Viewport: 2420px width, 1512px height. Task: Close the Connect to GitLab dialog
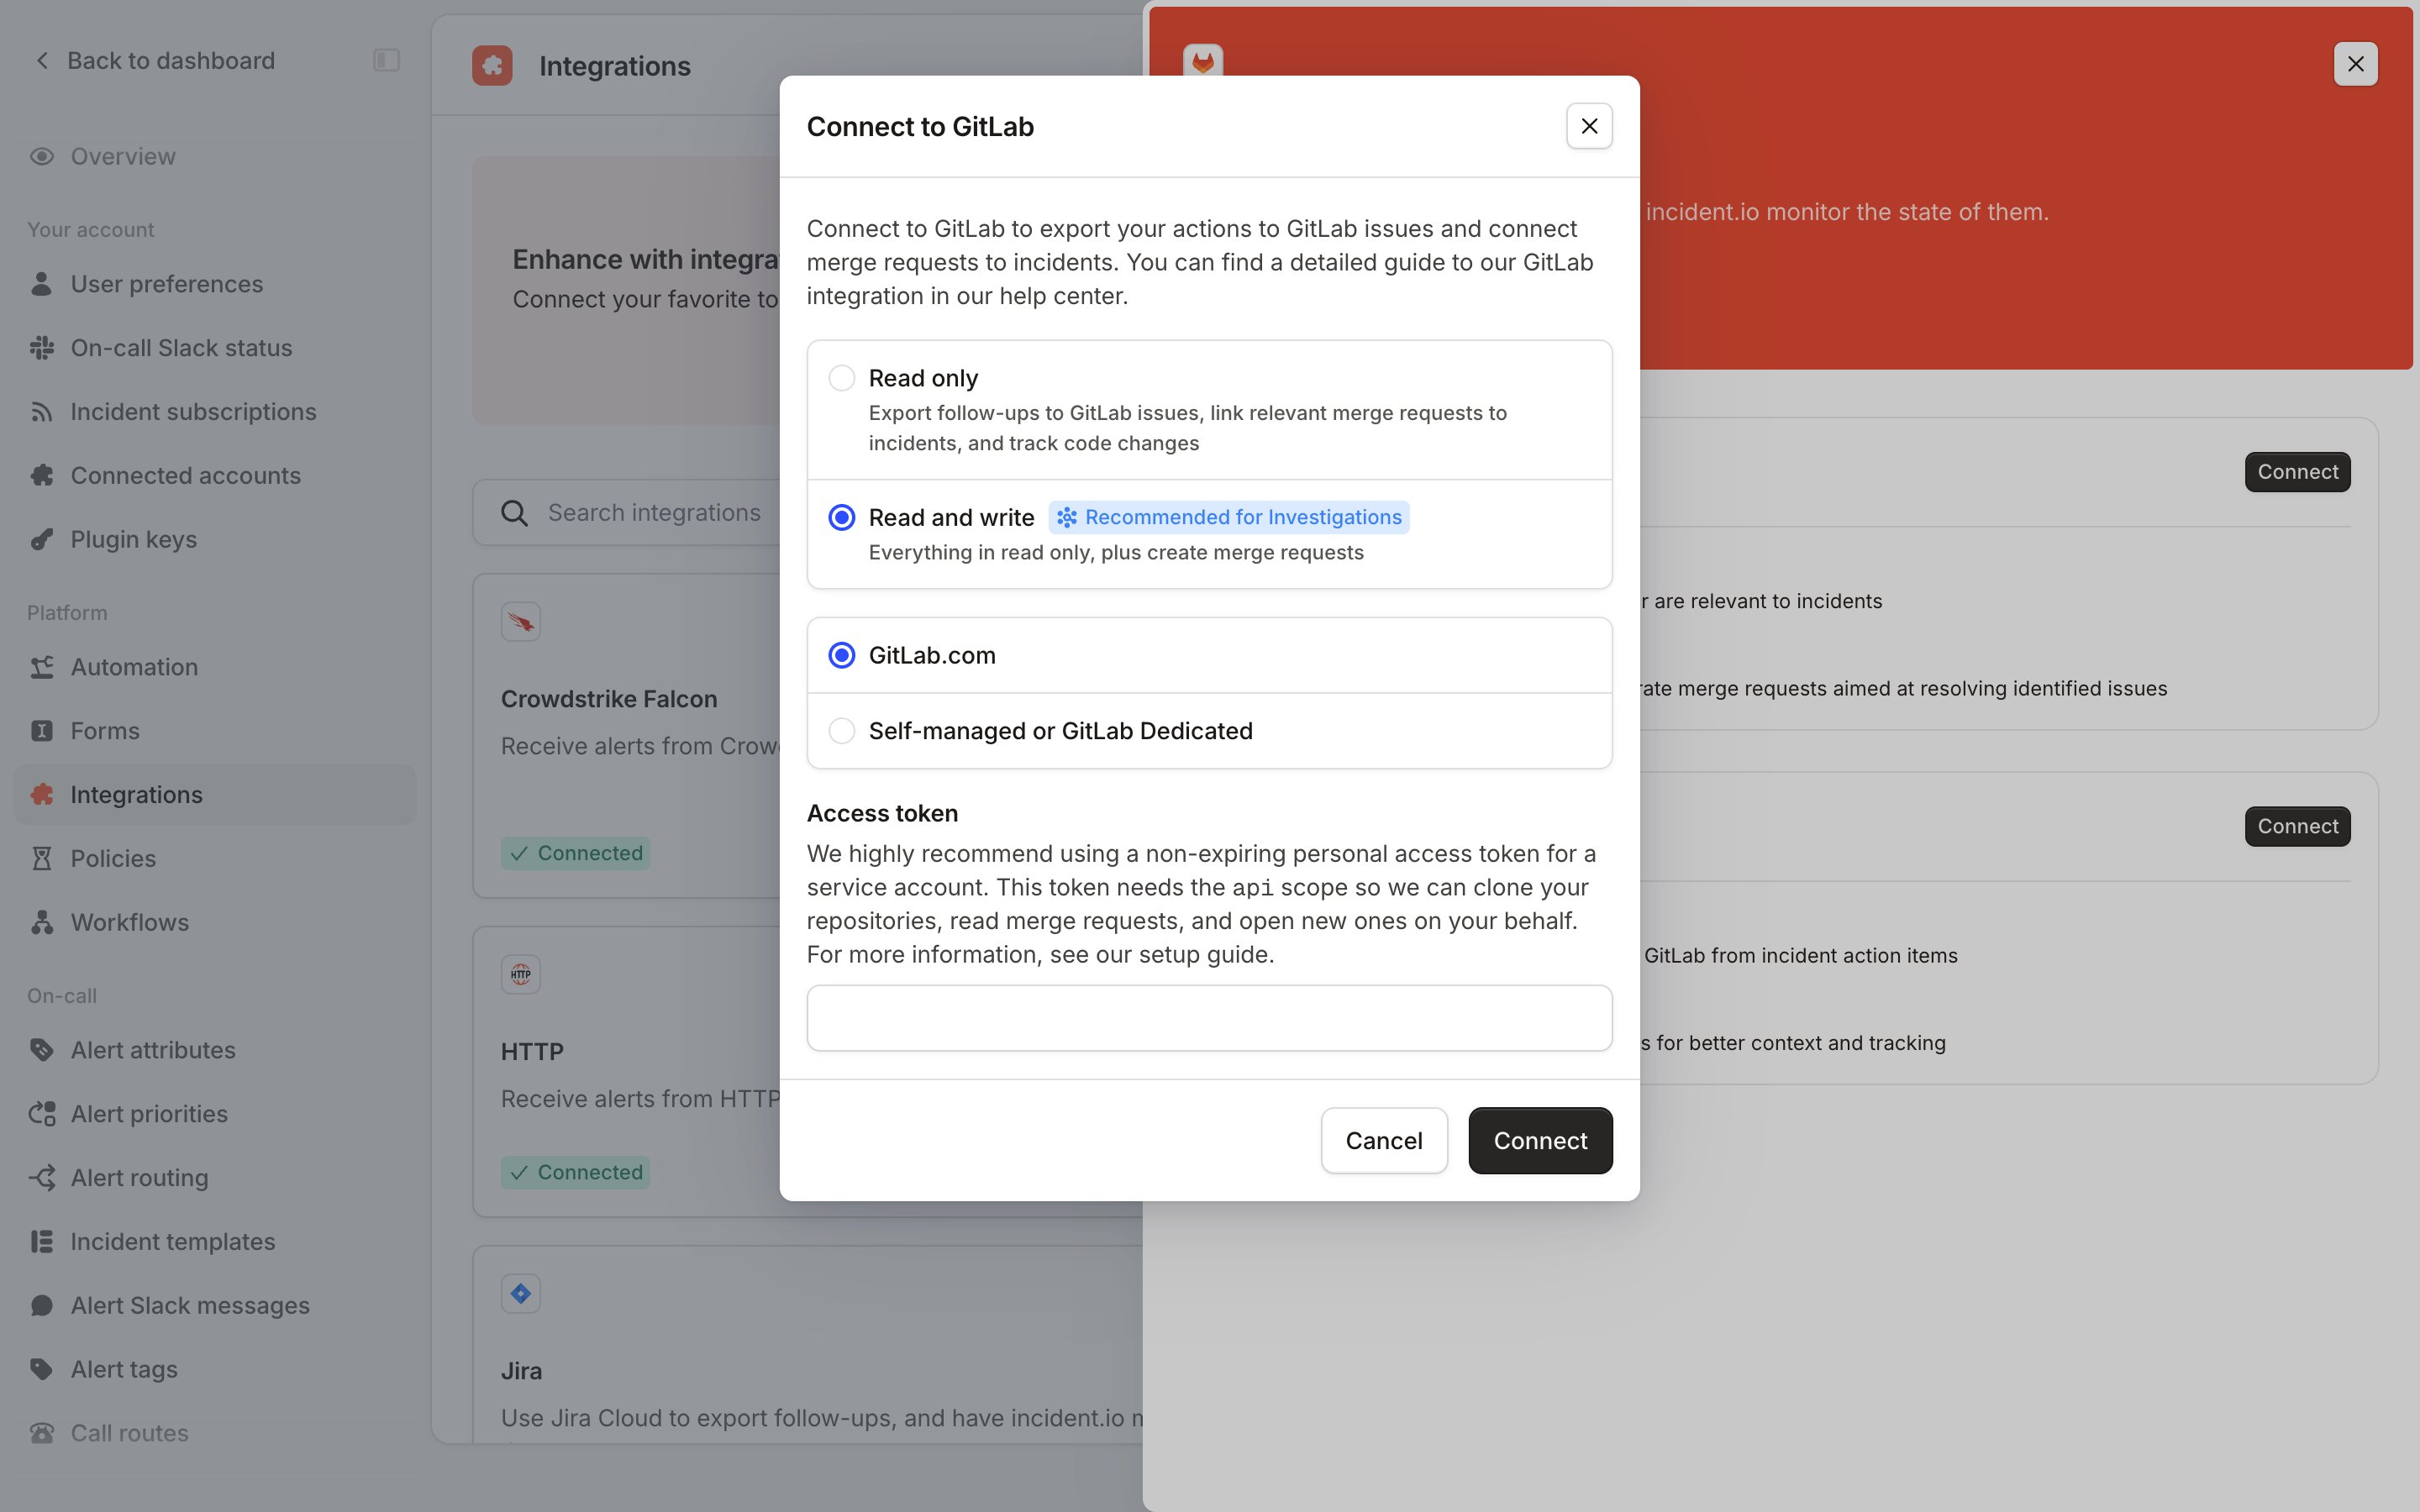coord(1589,126)
